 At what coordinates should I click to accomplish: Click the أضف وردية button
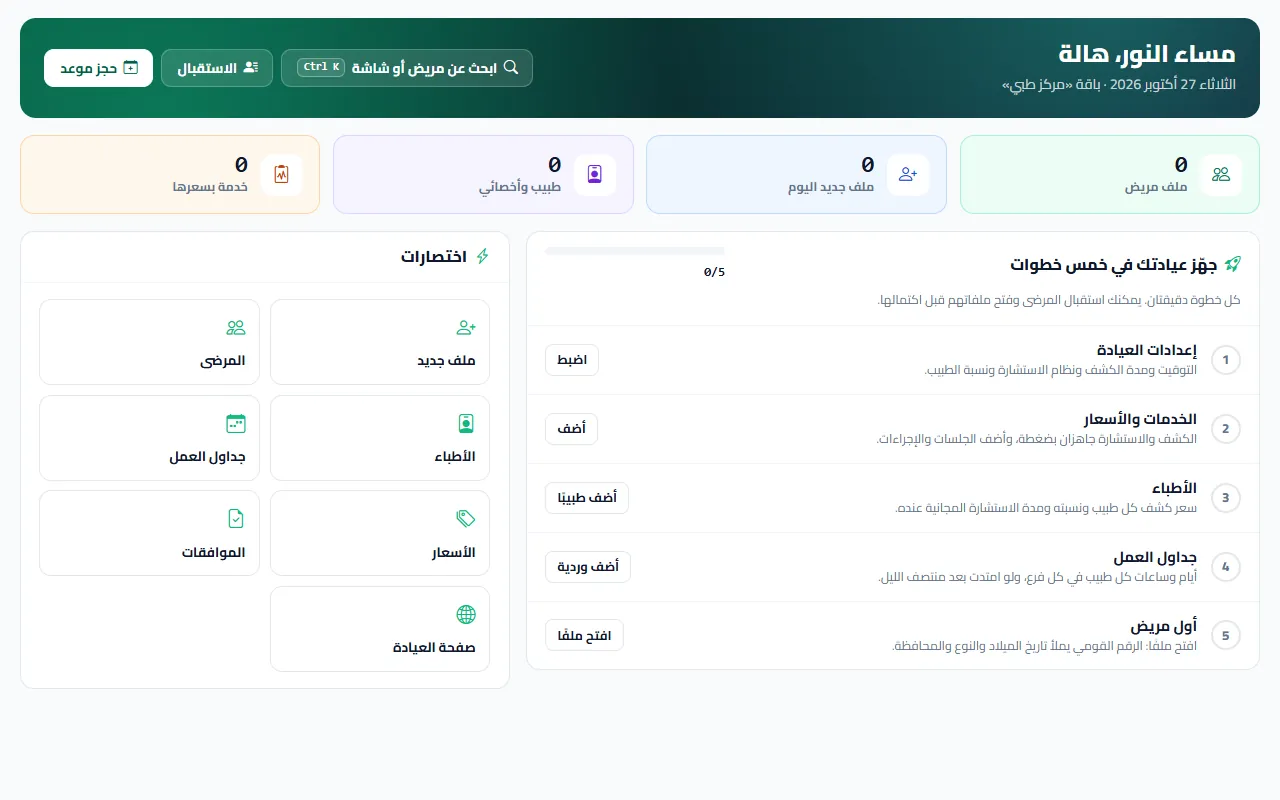click(588, 567)
